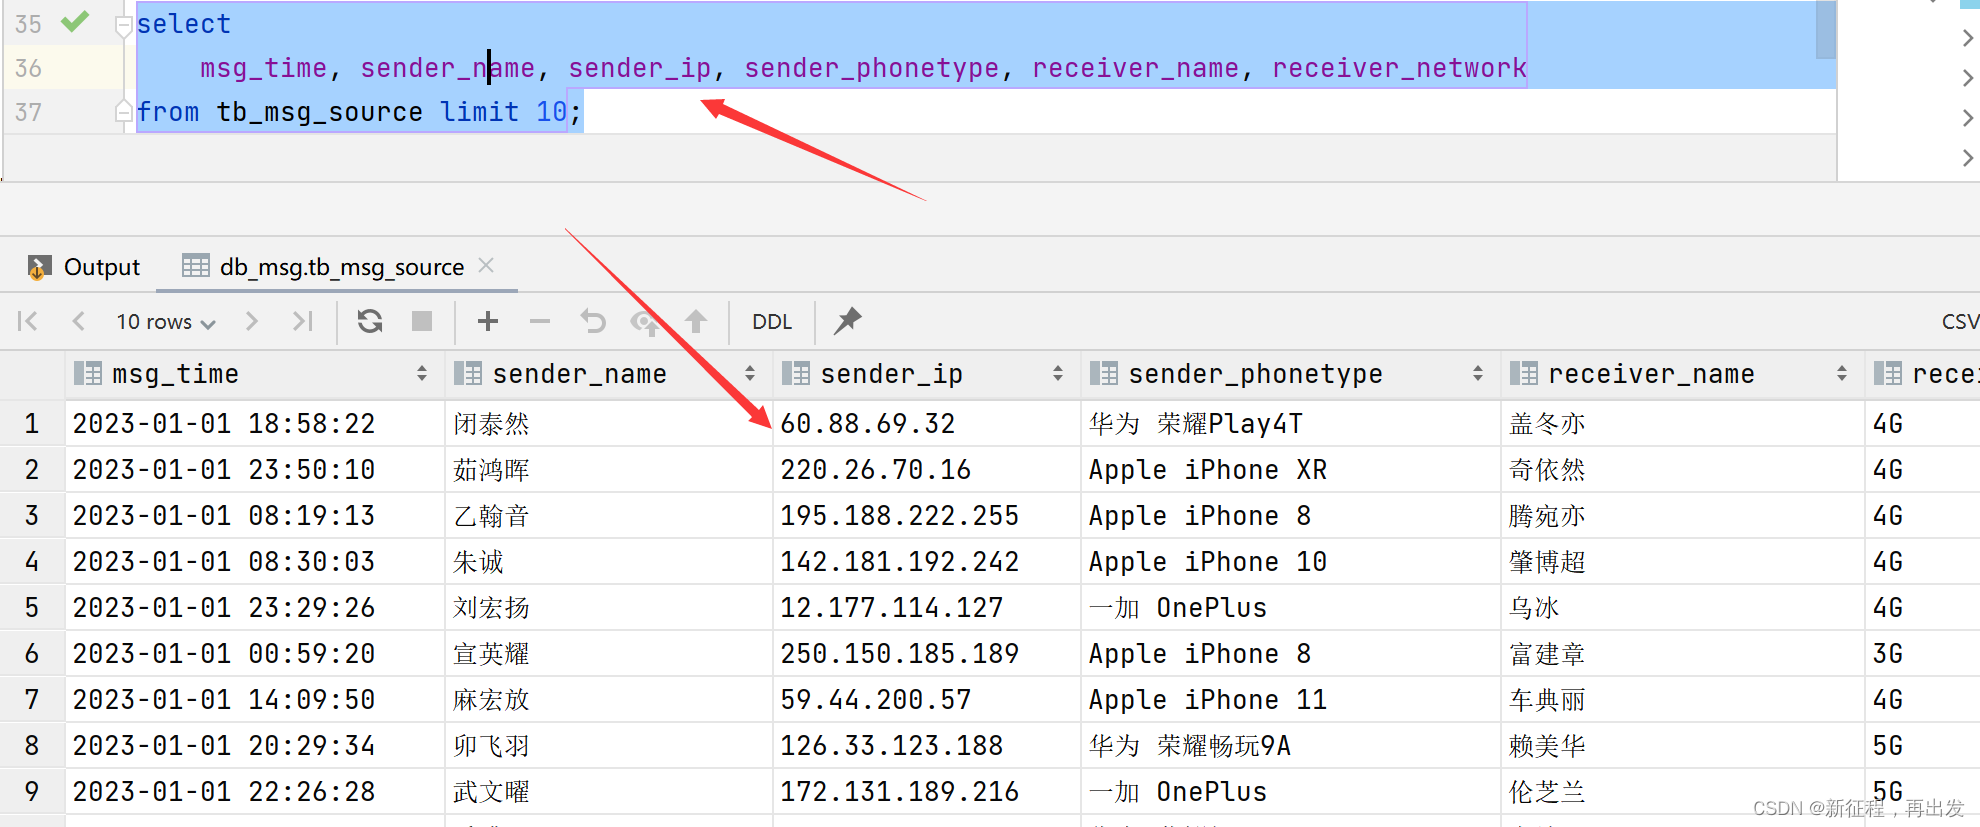The image size is (1980, 827).
Task: Select row number 5 in the grid
Action: tap(32, 608)
